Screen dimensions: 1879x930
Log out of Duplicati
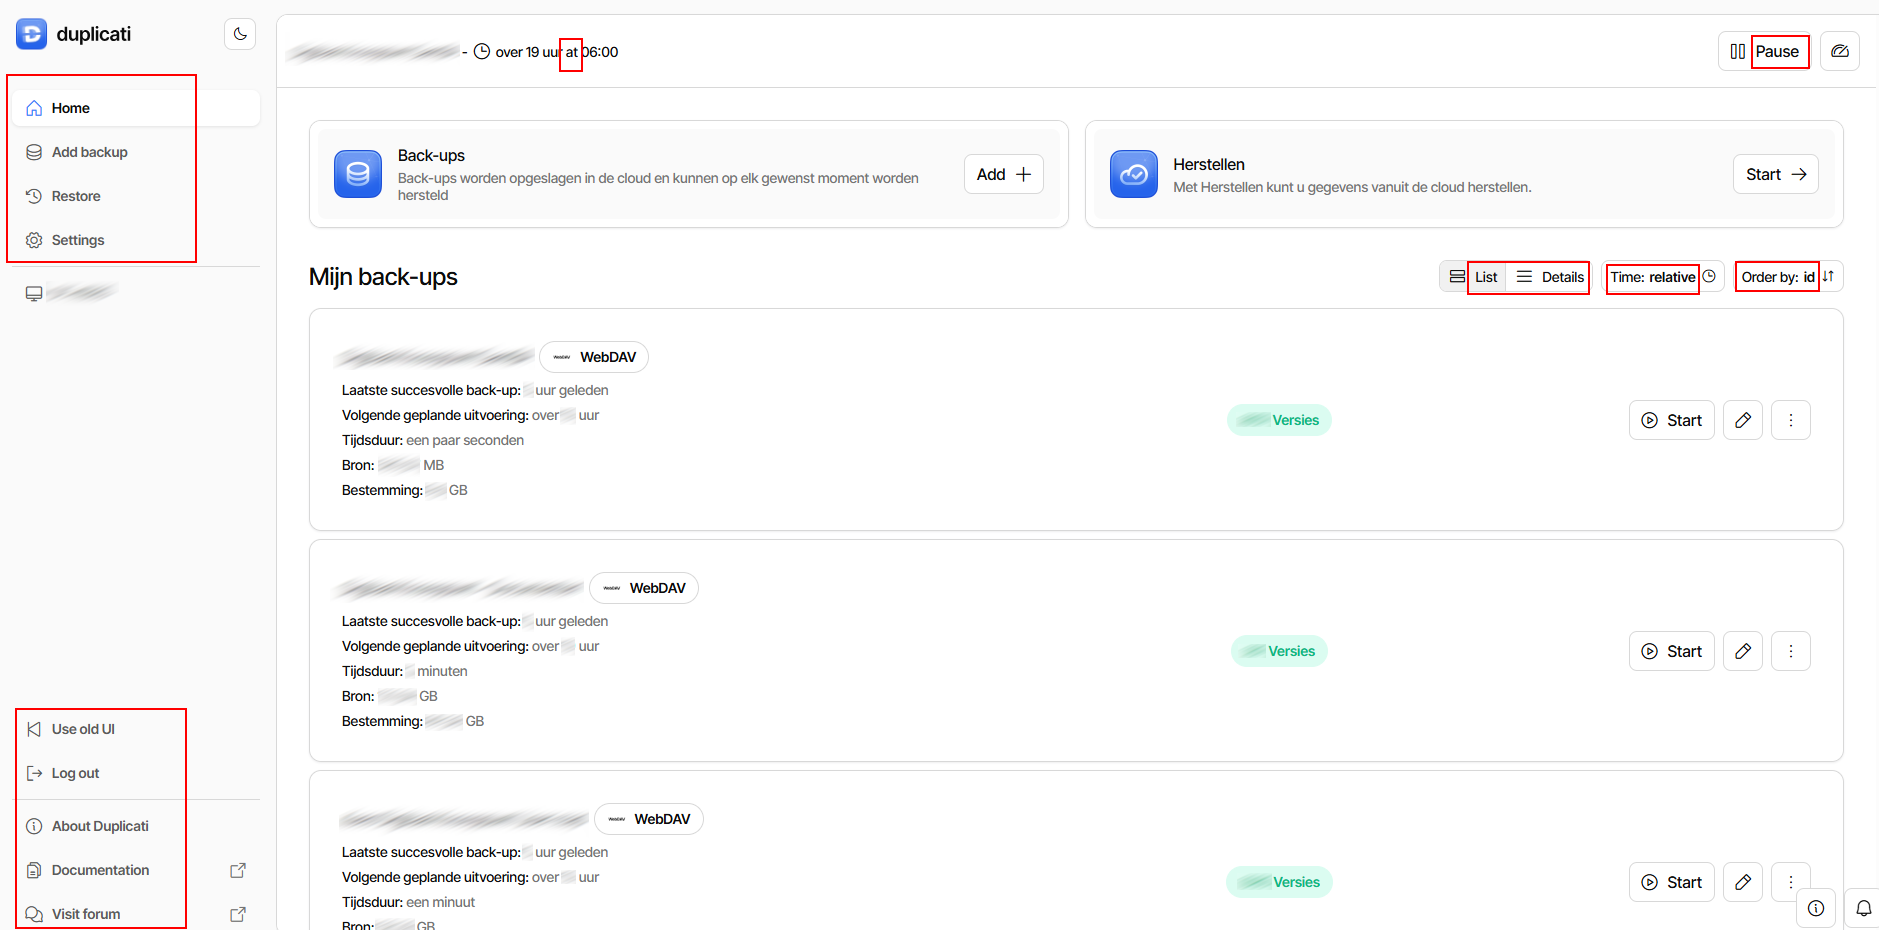pyautogui.click(x=75, y=773)
